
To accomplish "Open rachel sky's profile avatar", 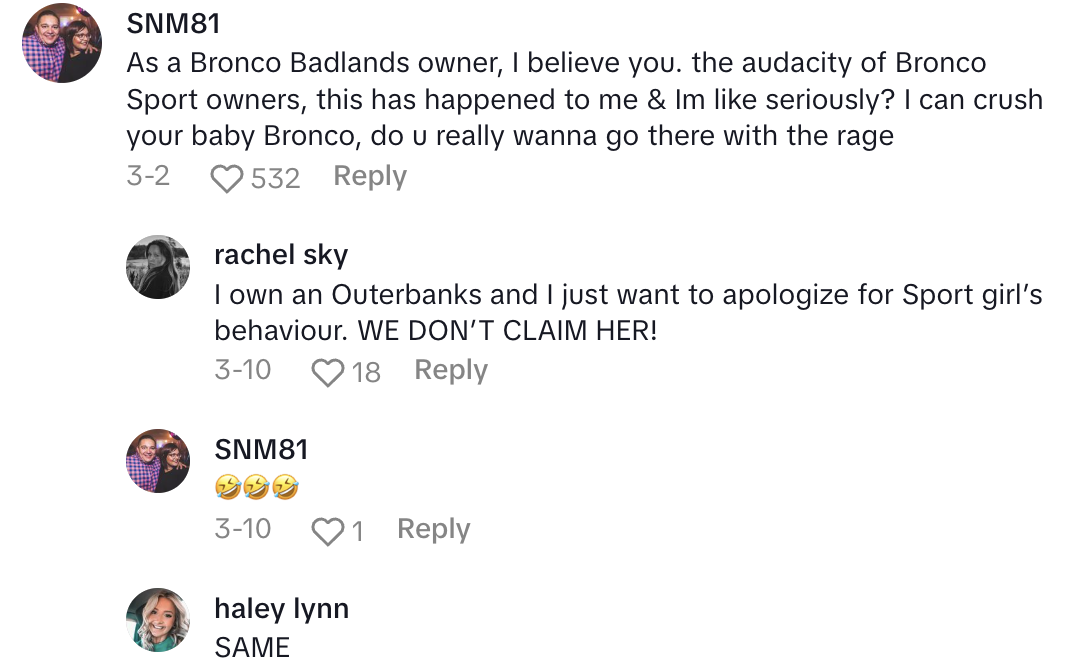I will click(x=158, y=267).
